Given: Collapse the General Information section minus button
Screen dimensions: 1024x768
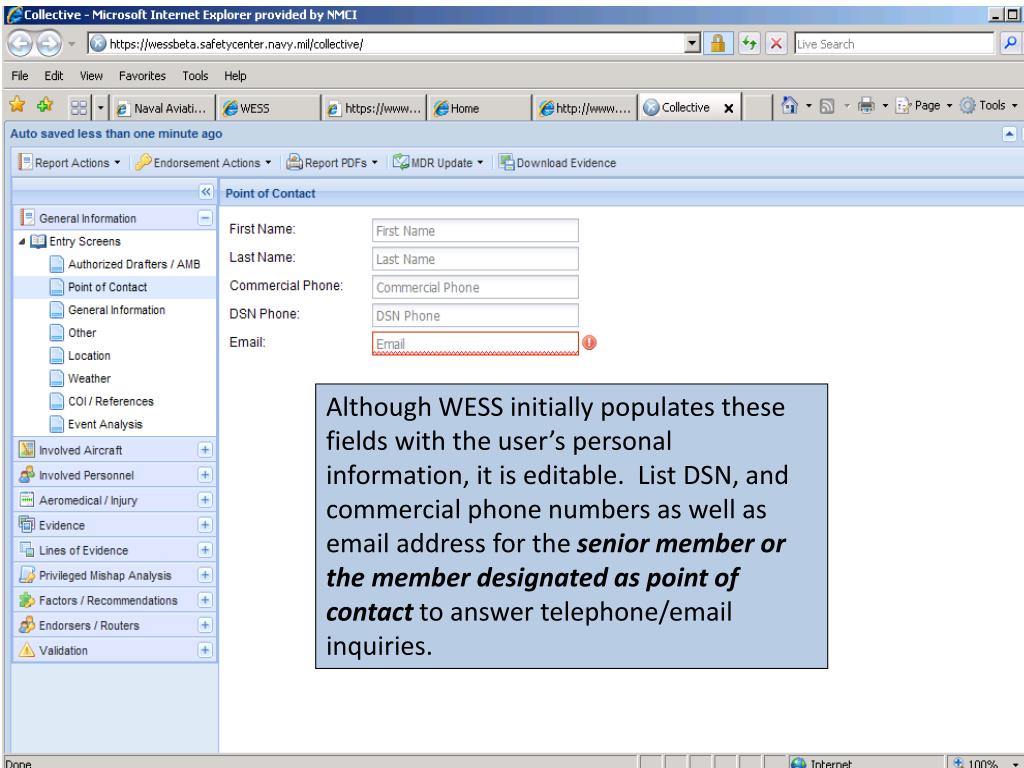Looking at the screenshot, I should point(205,218).
